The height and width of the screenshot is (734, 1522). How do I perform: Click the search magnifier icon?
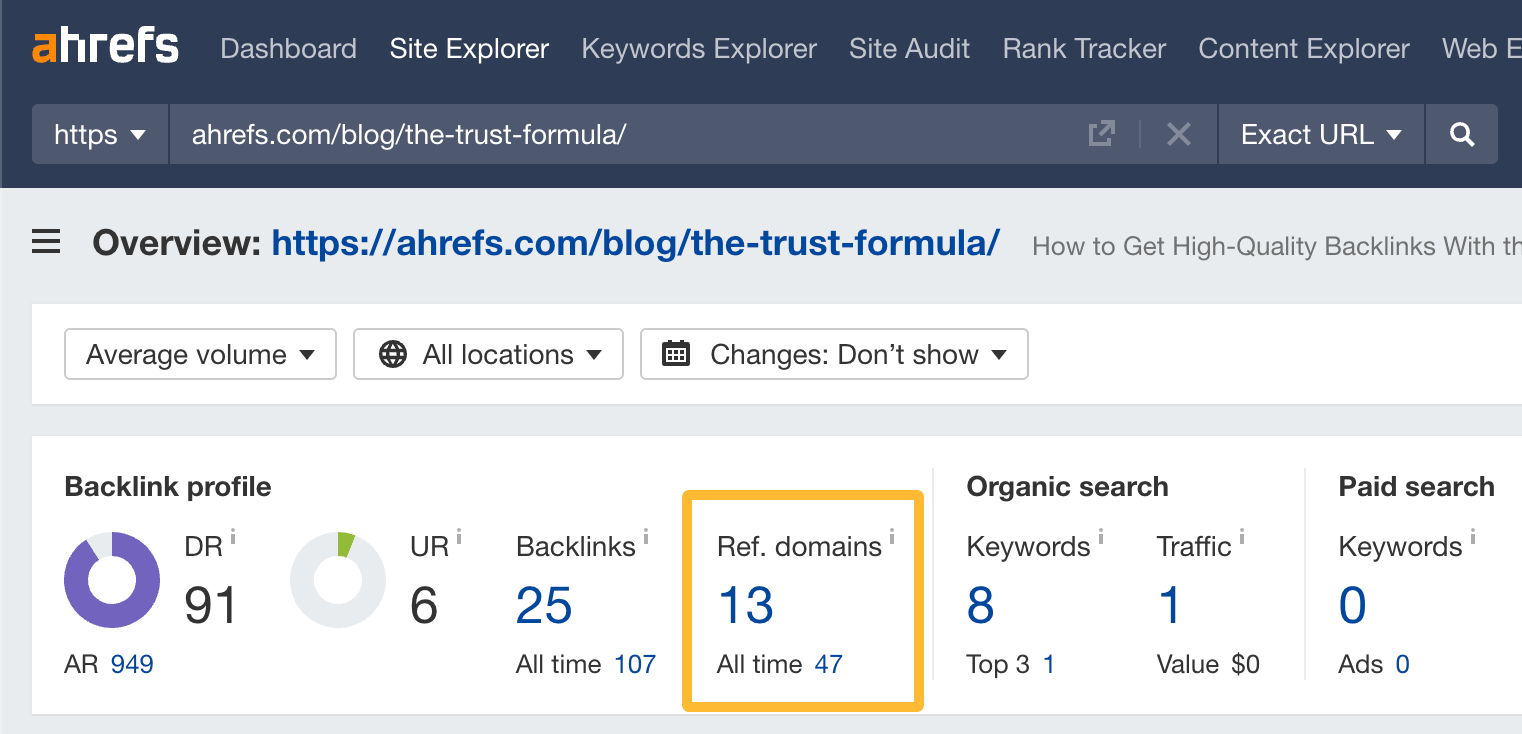coord(1461,134)
